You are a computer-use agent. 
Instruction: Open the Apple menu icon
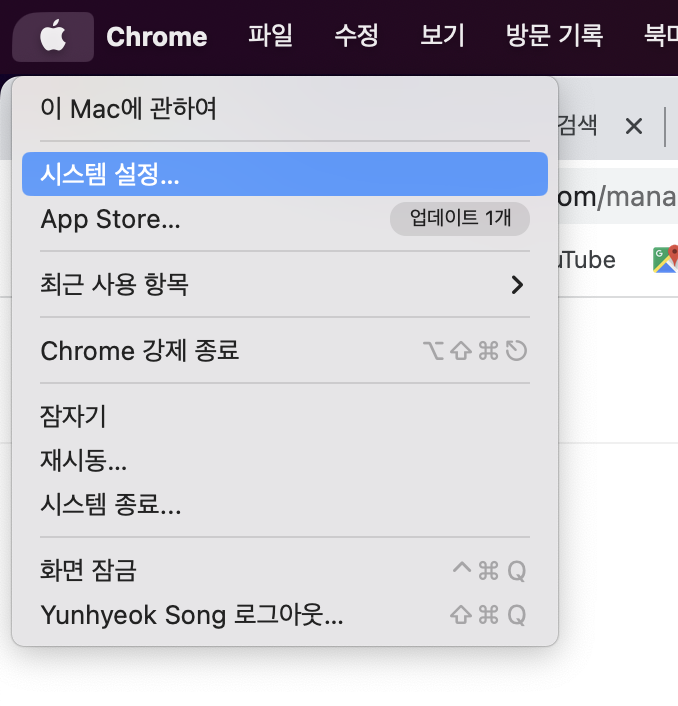(53, 36)
